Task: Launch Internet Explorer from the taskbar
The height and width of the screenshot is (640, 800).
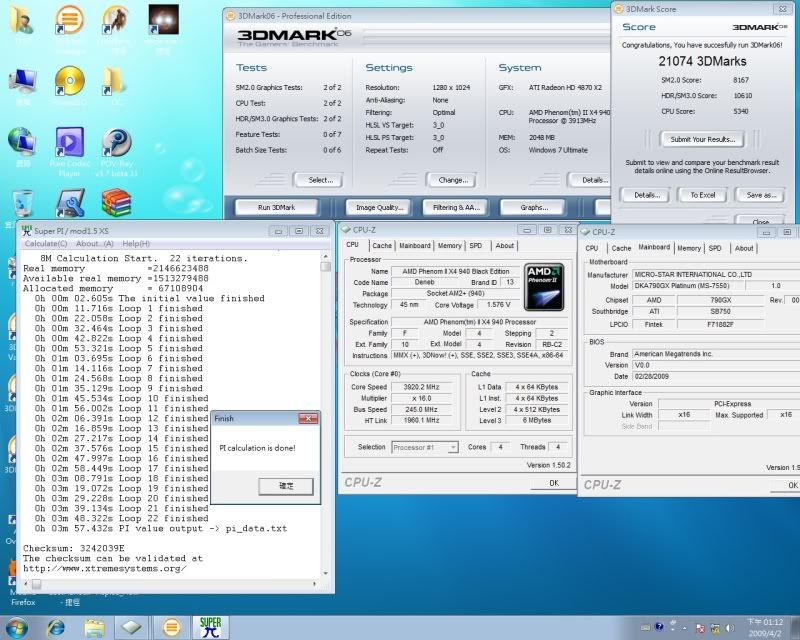Action: [x=56, y=627]
